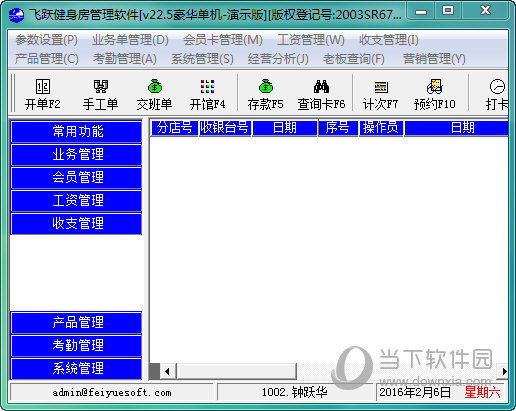516x411 pixels.
Task: Click the left scroll arrow of table
Action: tap(167, 371)
